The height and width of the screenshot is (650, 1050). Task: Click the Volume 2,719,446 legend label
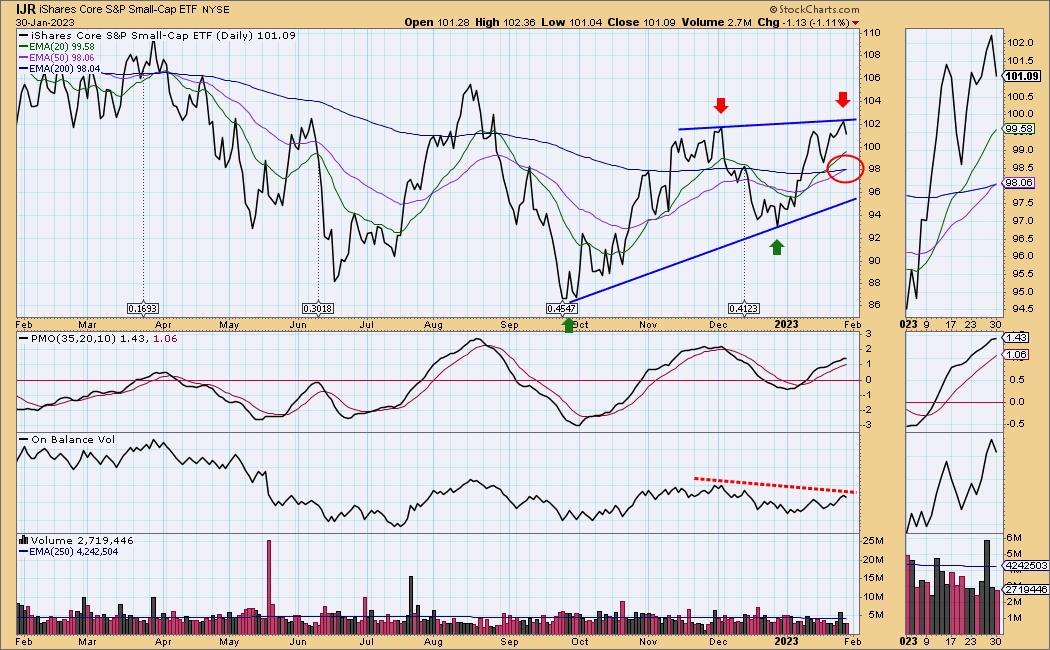(82, 540)
